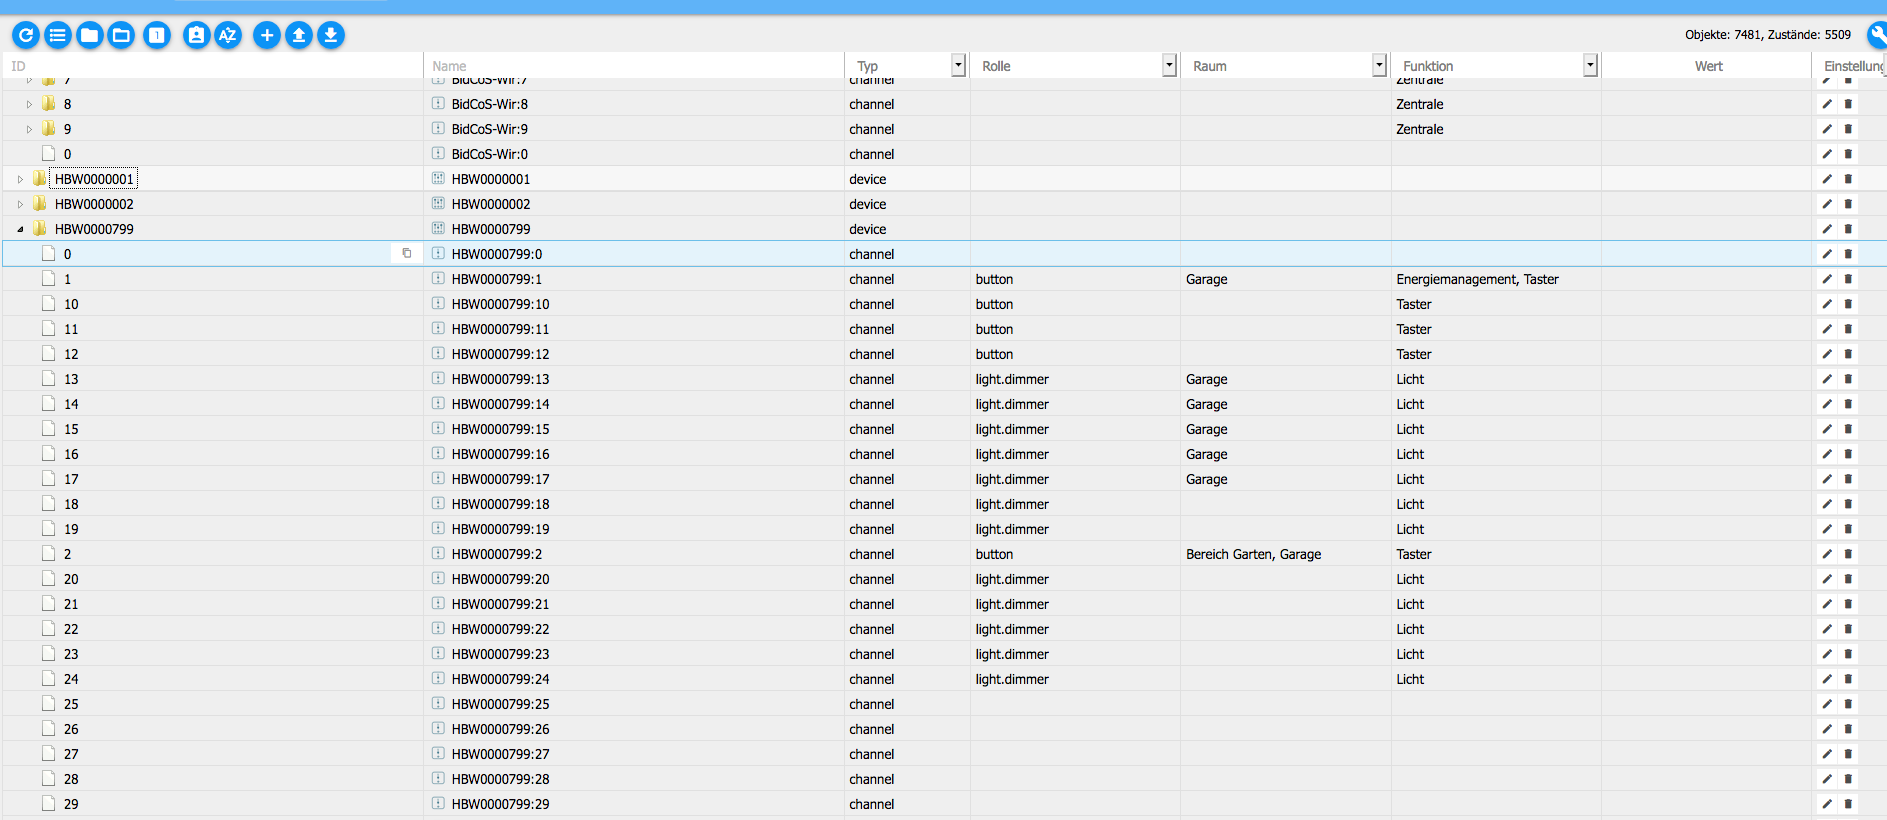This screenshot has width=1887, height=820.
Task: Click the expand first level '1' button
Action: (157, 36)
